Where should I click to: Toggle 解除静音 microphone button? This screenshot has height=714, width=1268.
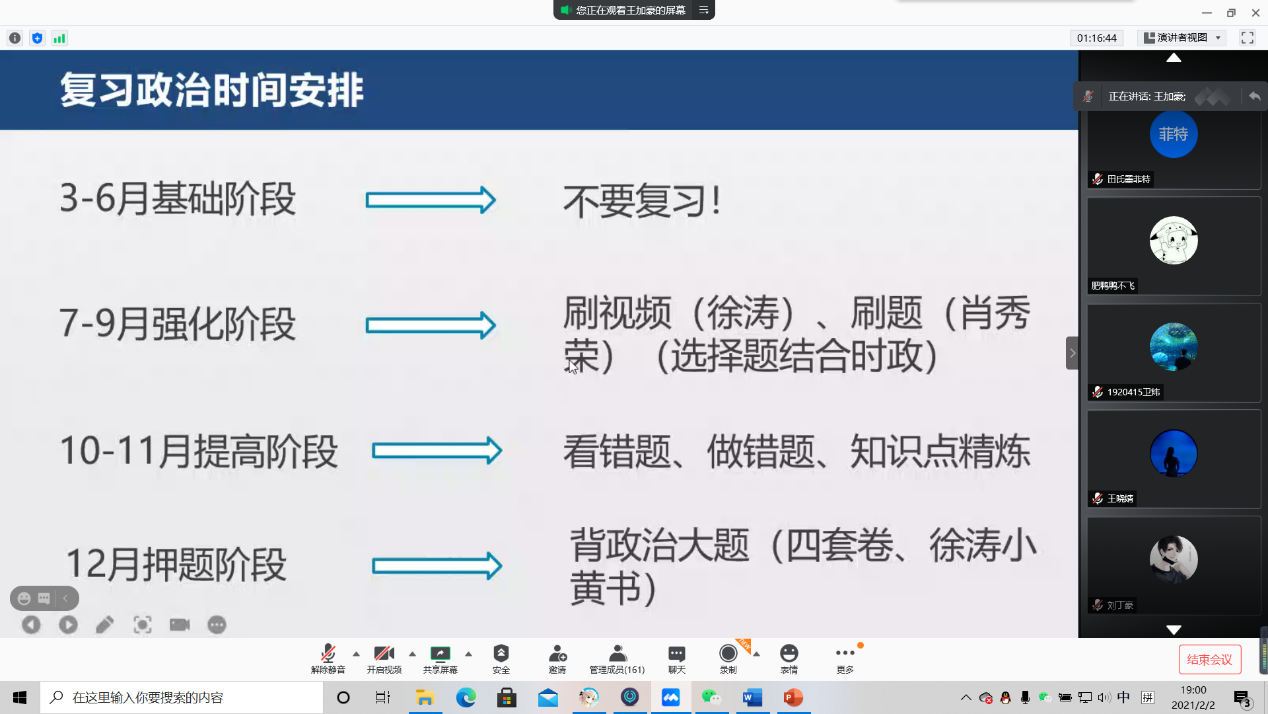click(x=328, y=654)
